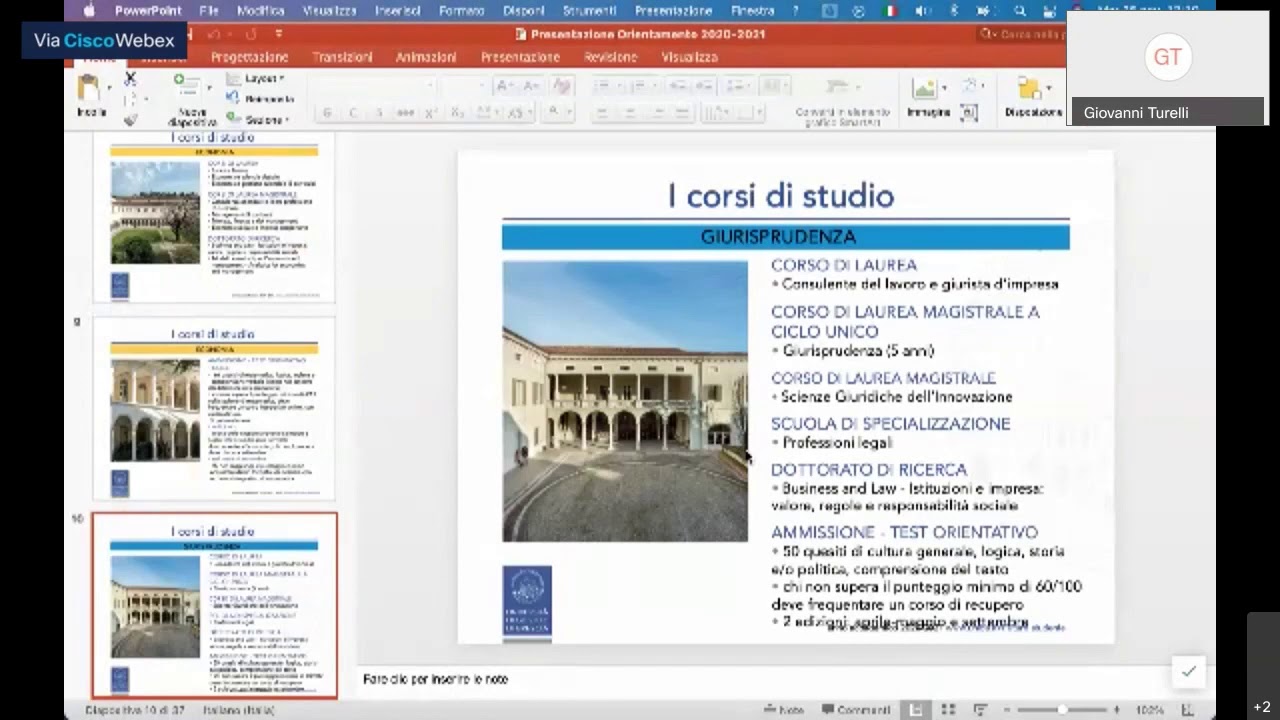This screenshot has width=1280, height=720.
Task: Open the Animazioni ribbon tab
Action: (x=426, y=57)
